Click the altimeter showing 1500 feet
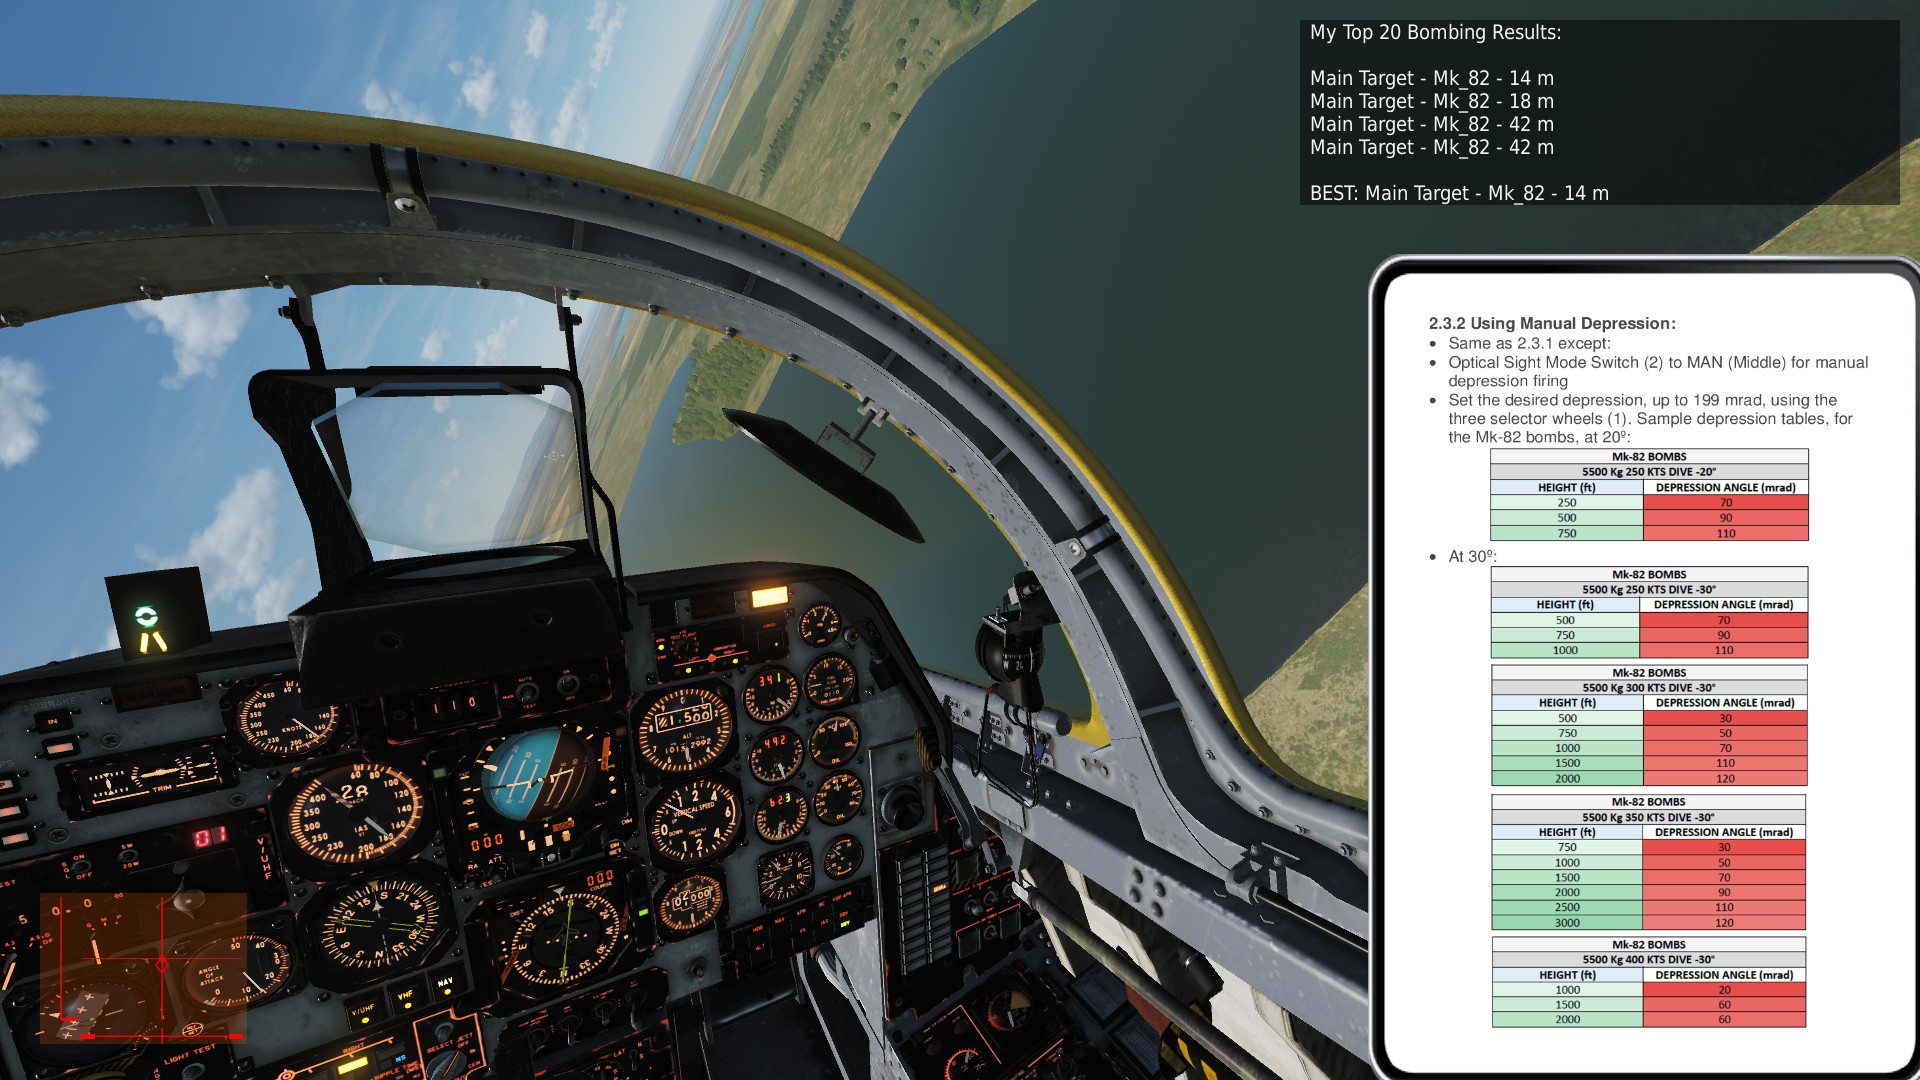The image size is (1920, 1080). click(686, 727)
